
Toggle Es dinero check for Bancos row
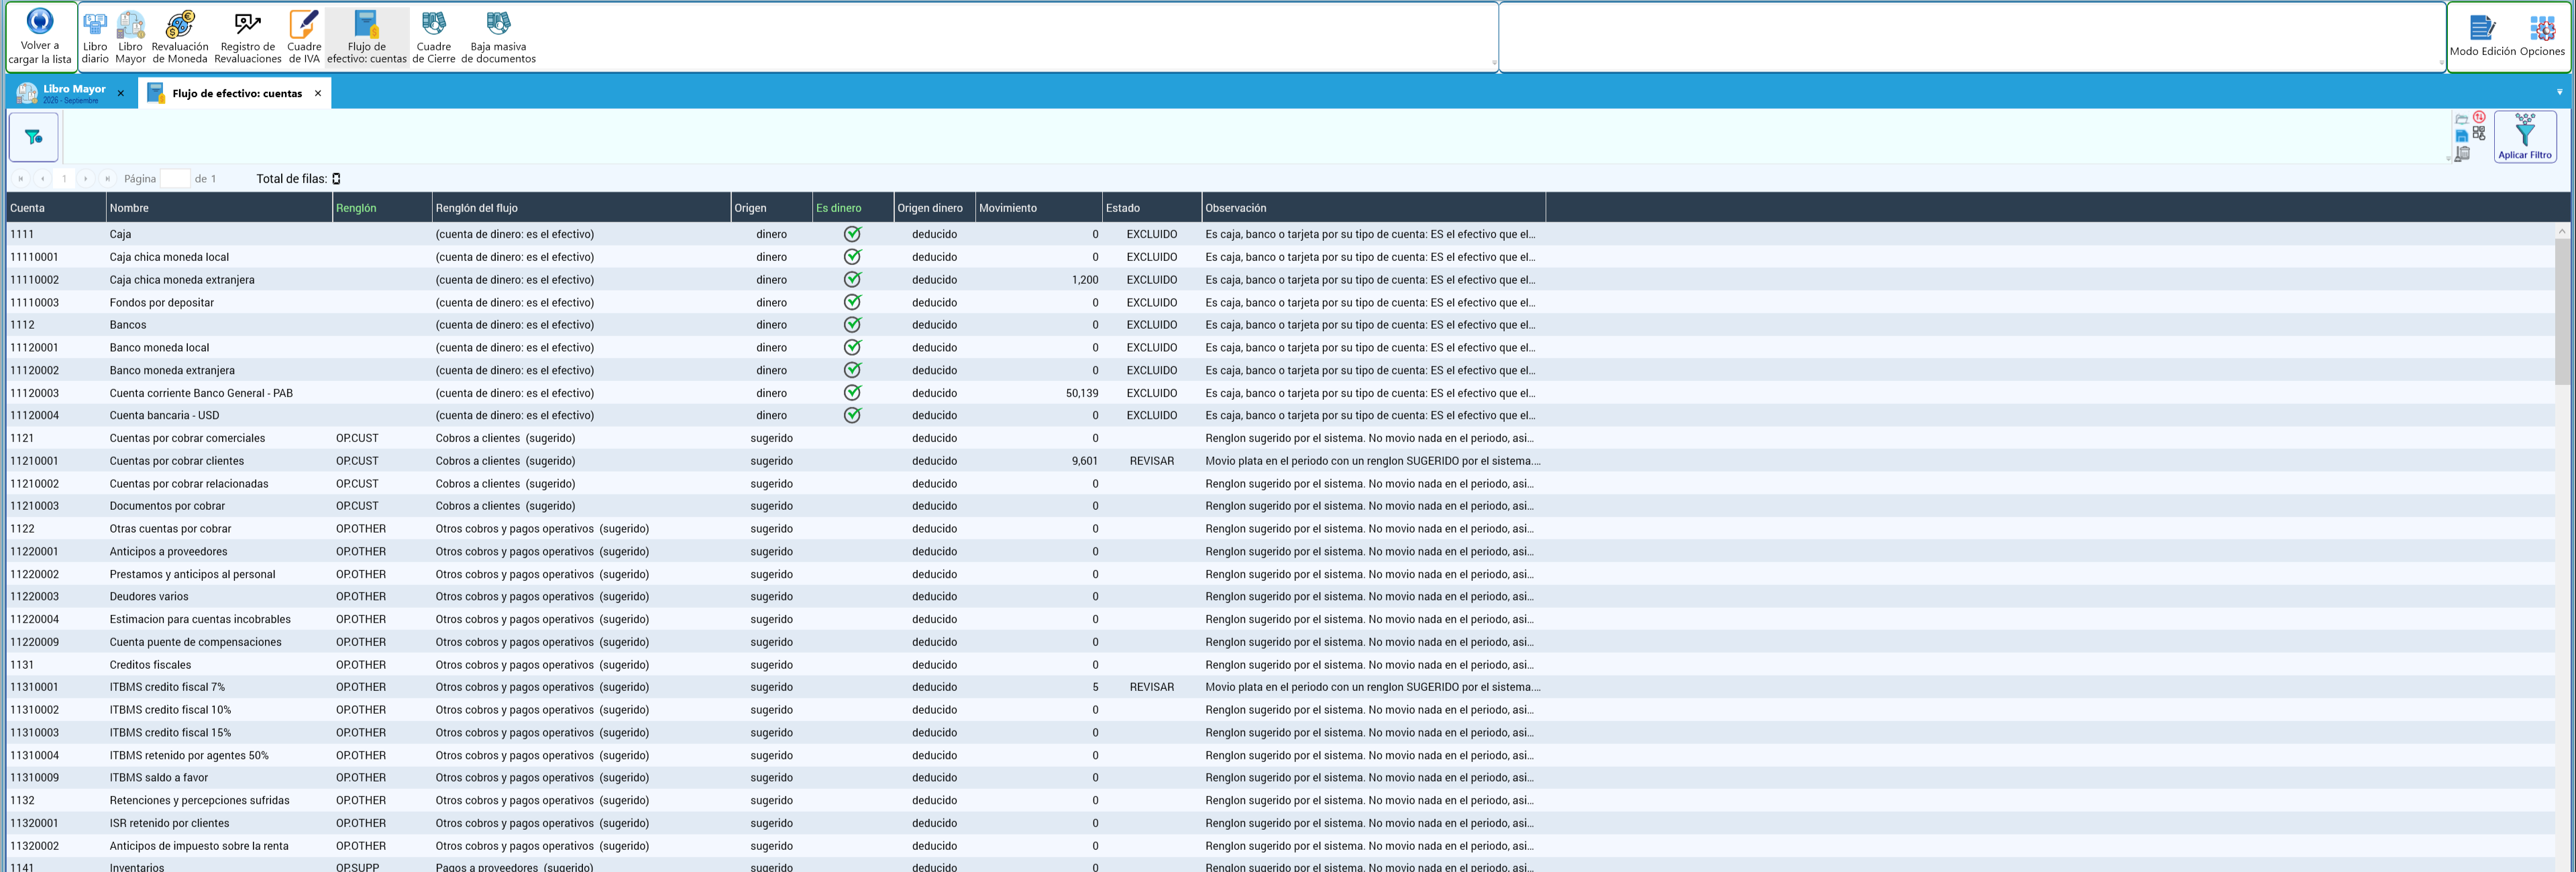(852, 325)
